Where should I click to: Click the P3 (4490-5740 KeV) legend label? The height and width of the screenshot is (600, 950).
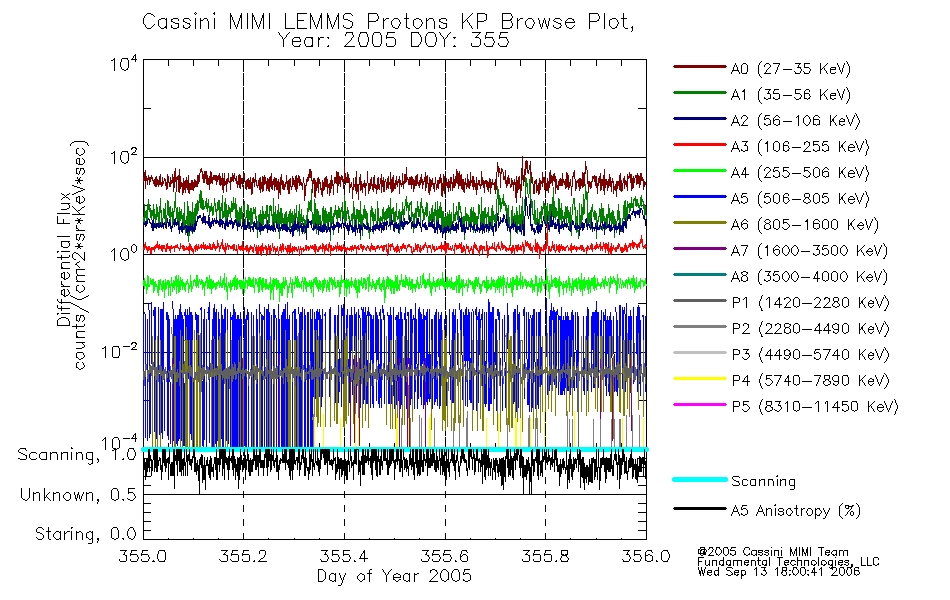tap(811, 355)
